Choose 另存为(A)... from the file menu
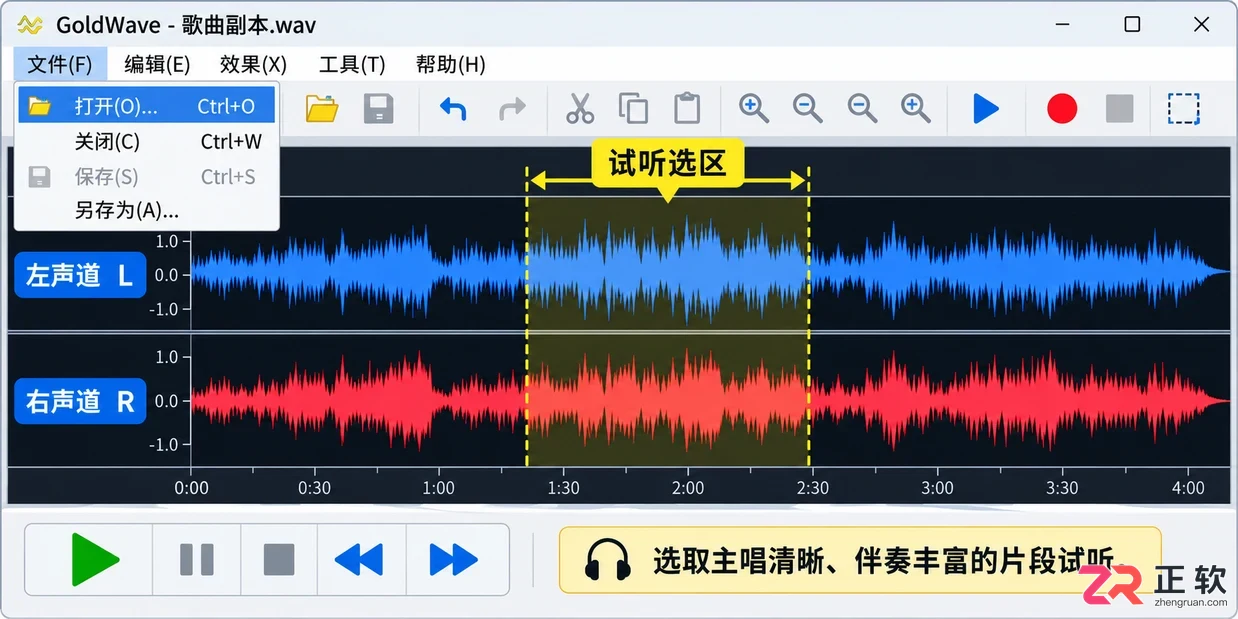This screenshot has width=1238, height=619. (x=147, y=211)
